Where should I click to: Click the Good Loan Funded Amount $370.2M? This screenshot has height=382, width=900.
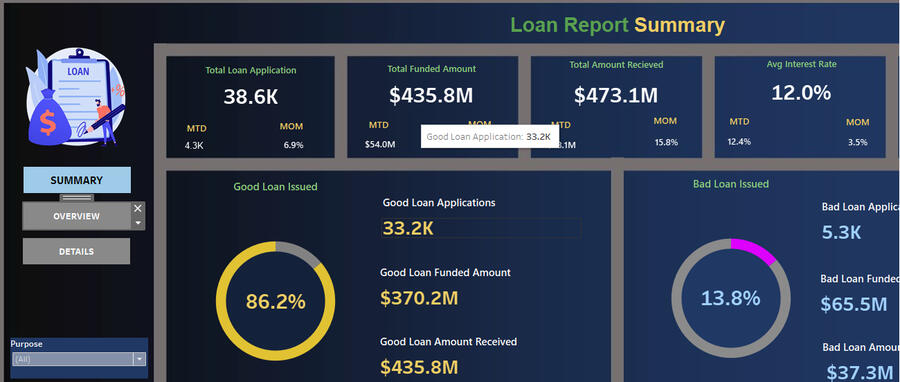(419, 298)
